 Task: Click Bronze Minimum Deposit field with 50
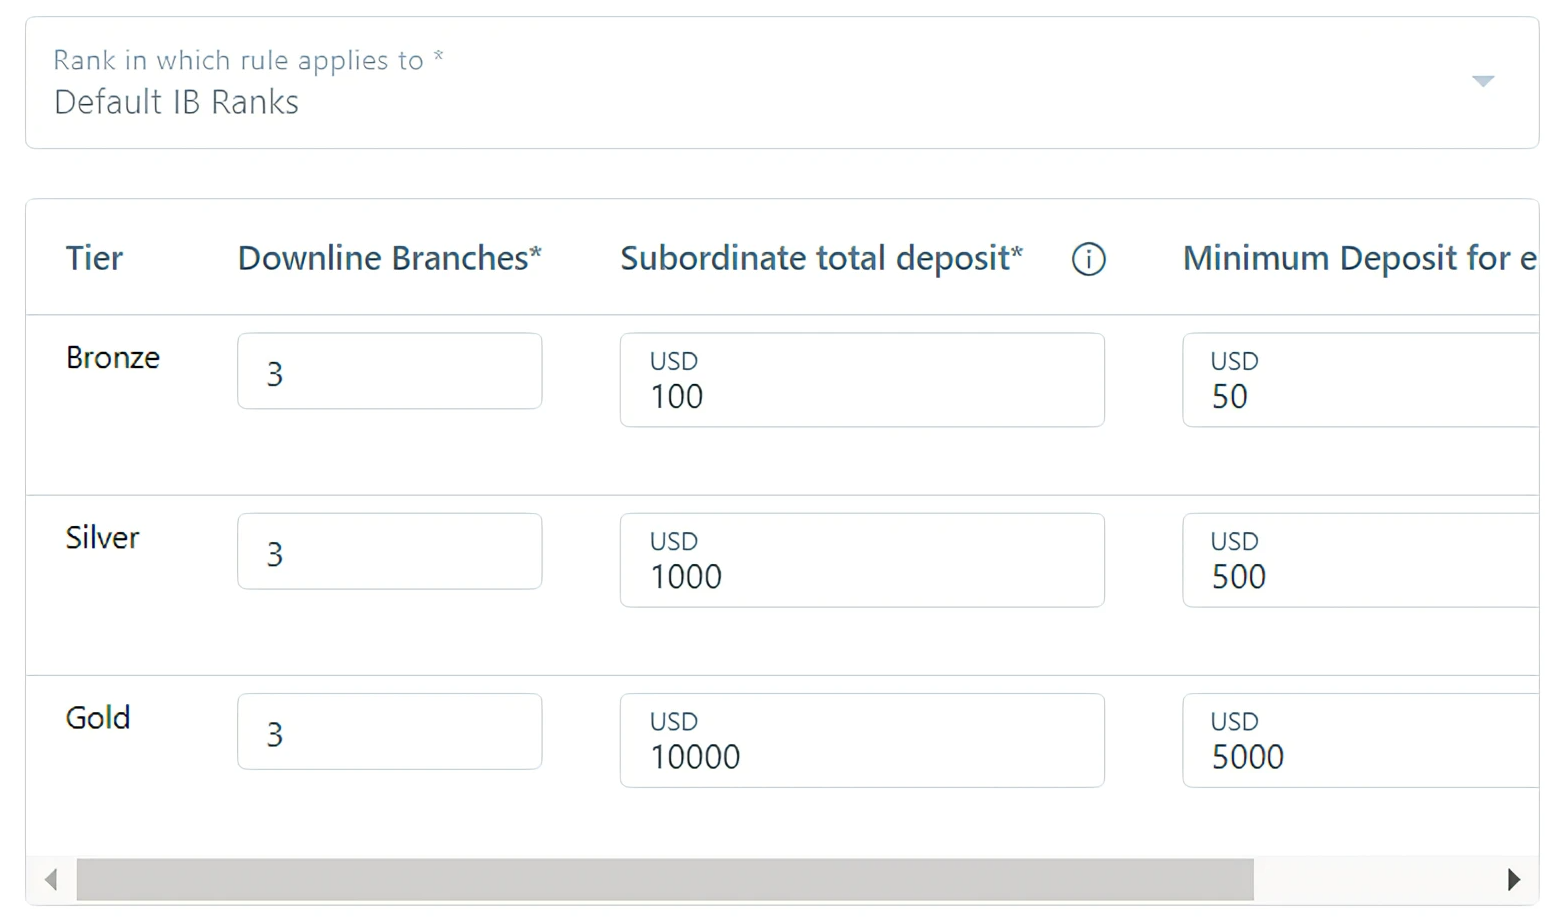pyautogui.click(x=1359, y=381)
